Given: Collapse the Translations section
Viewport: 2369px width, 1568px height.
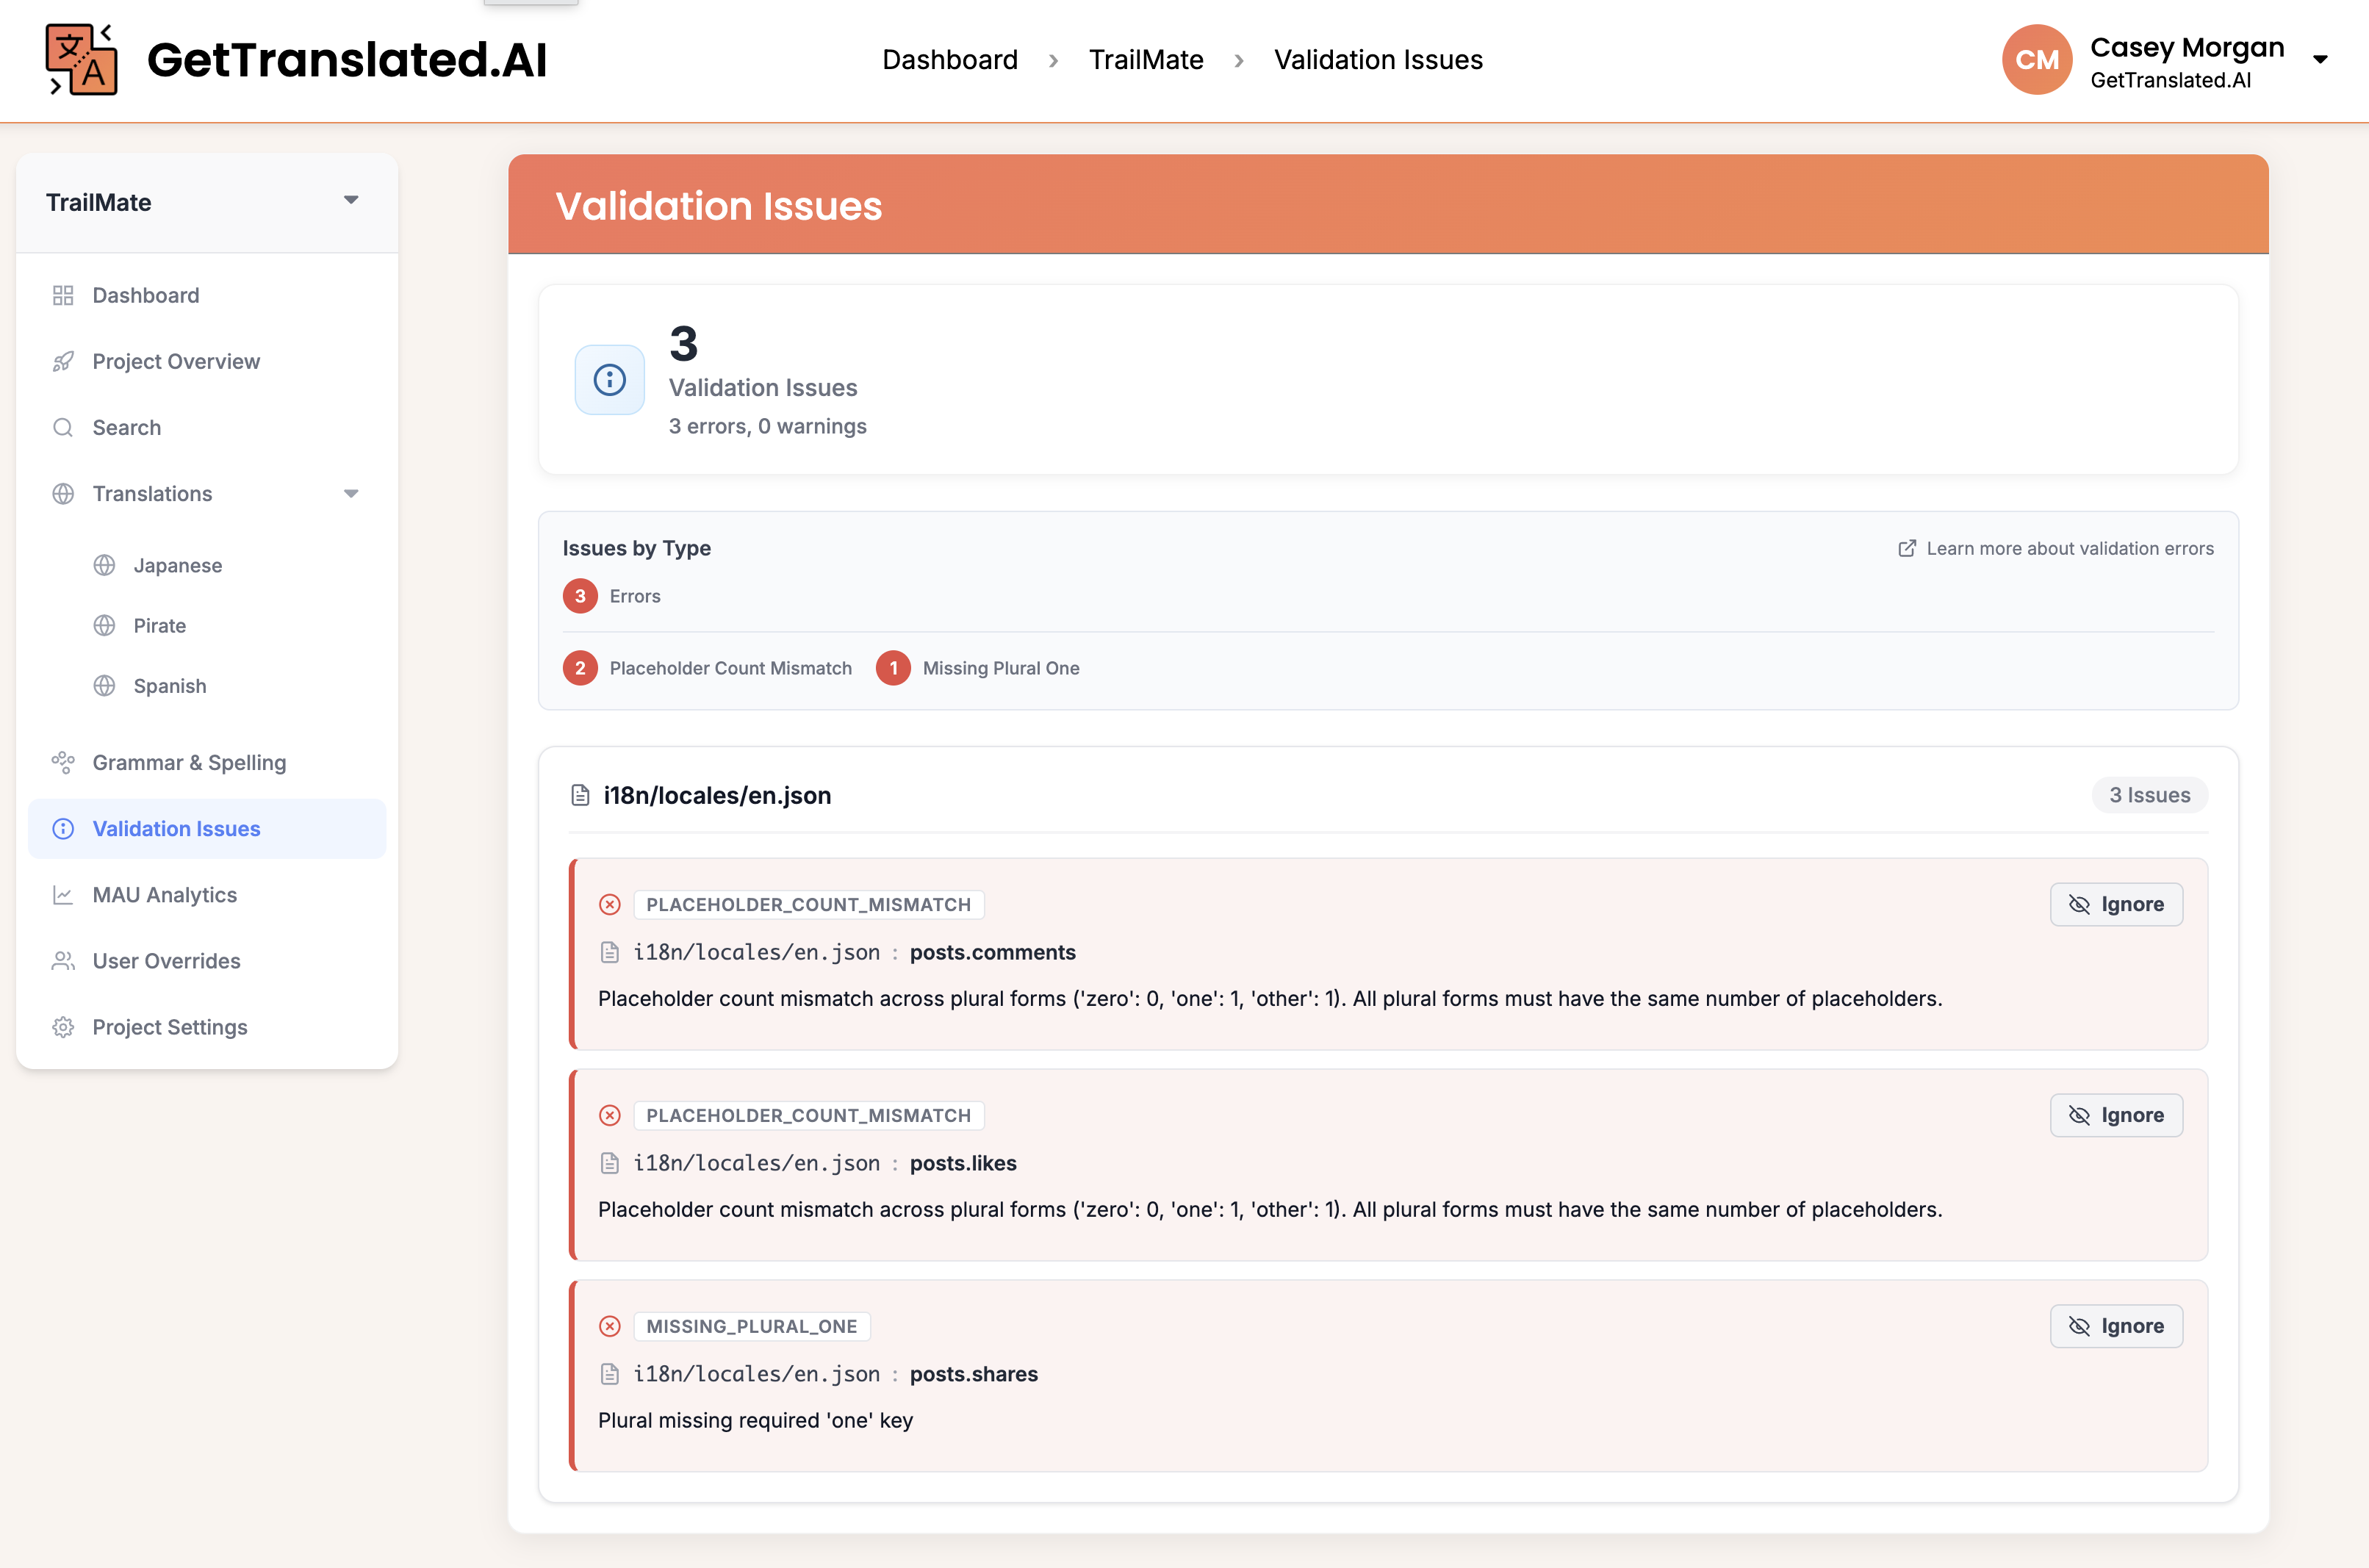Looking at the screenshot, I should pos(351,493).
